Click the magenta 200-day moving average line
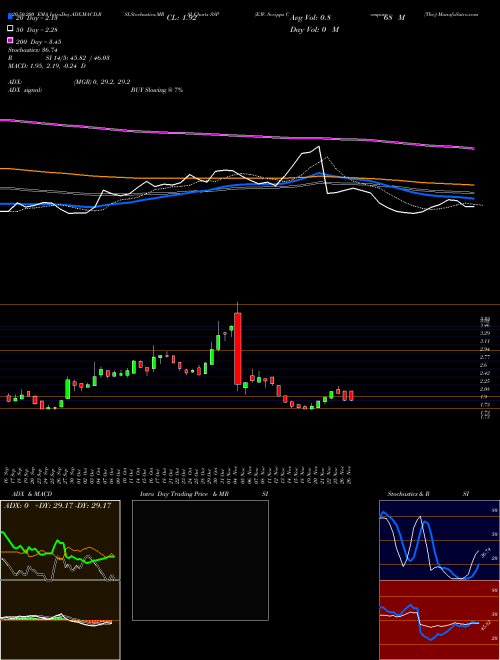 [x=236, y=135]
